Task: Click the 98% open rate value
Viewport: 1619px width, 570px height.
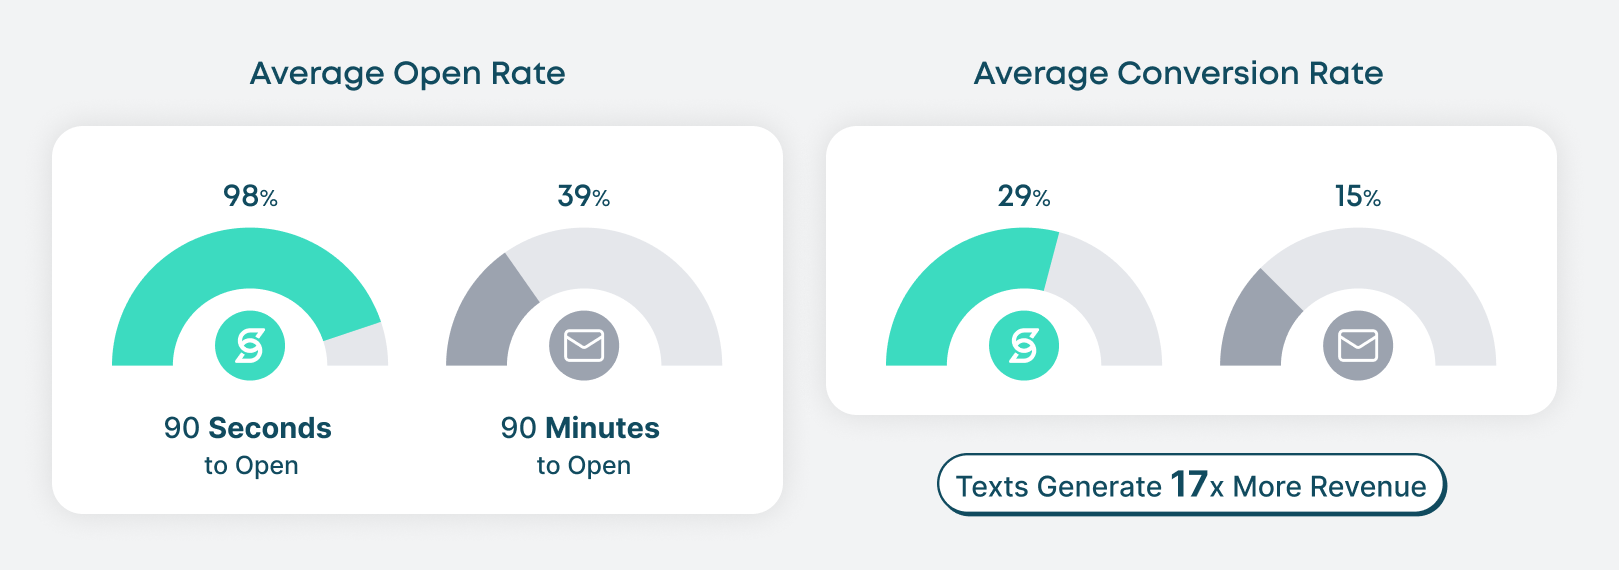Action: [x=250, y=196]
